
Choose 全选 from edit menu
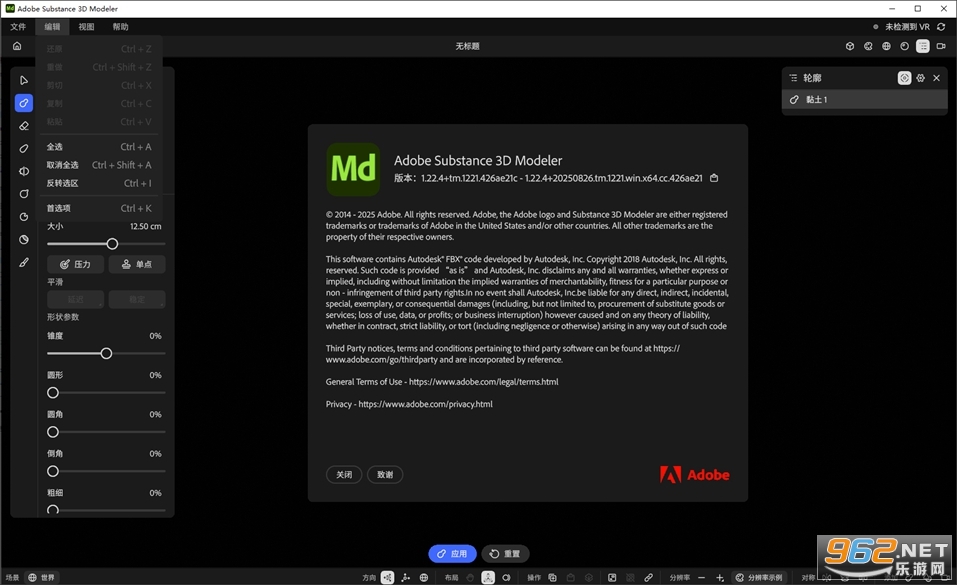pyautogui.click(x=99, y=147)
